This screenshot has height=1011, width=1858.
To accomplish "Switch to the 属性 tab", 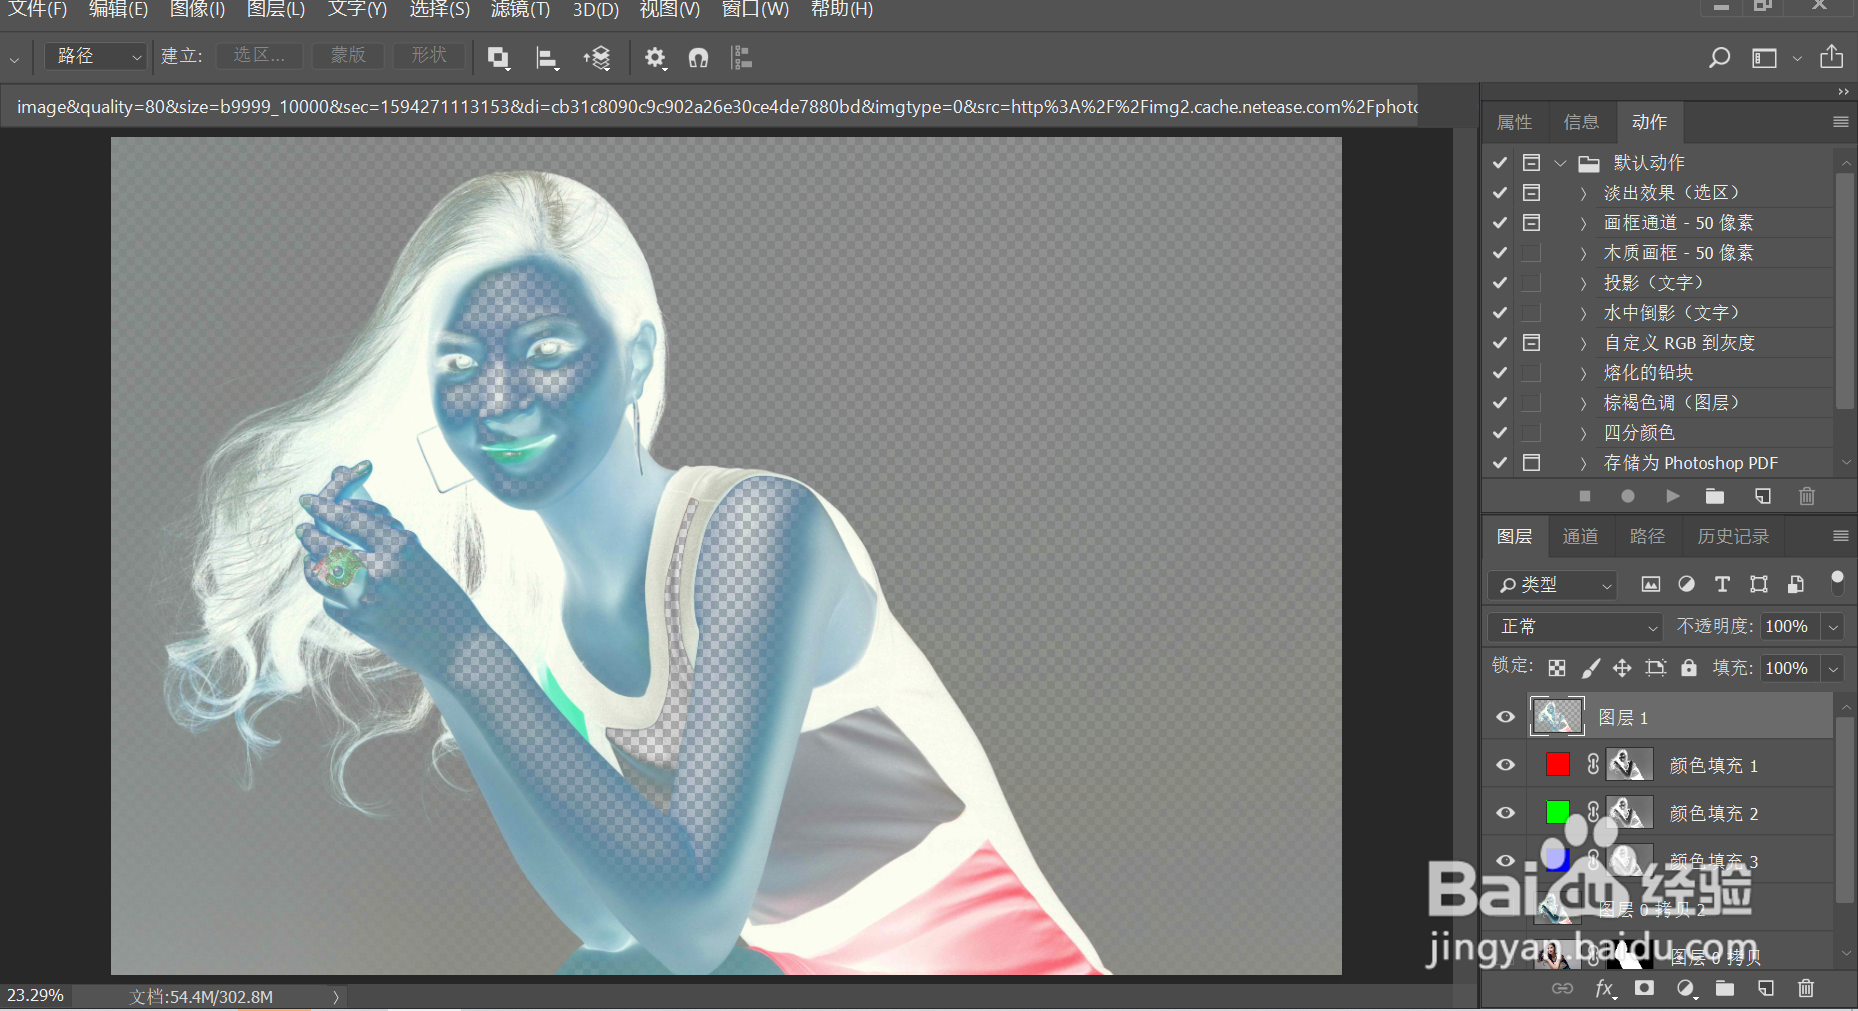I will 1514,122.
